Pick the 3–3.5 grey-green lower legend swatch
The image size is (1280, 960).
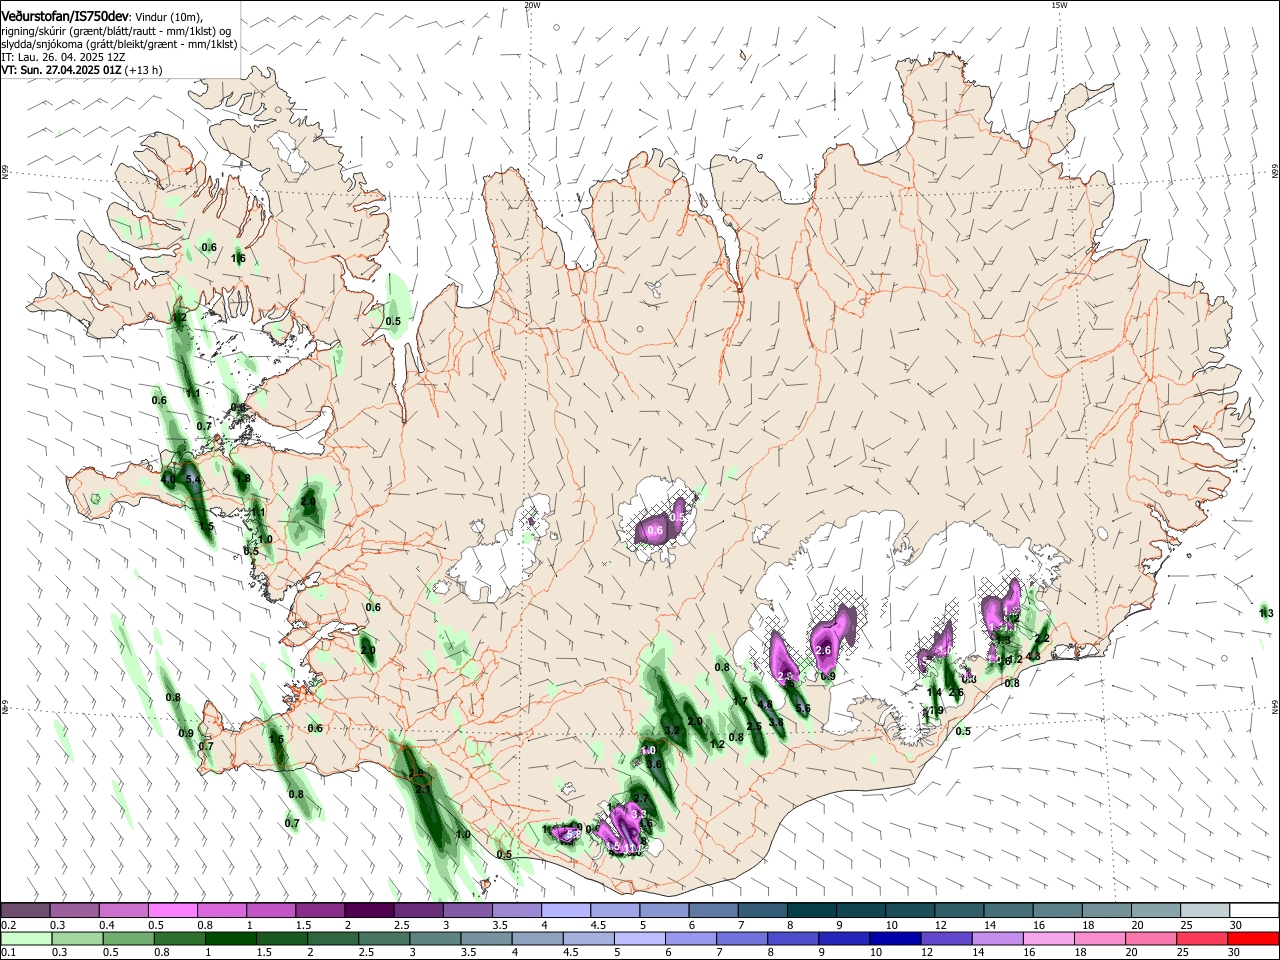tap(435, 939)
